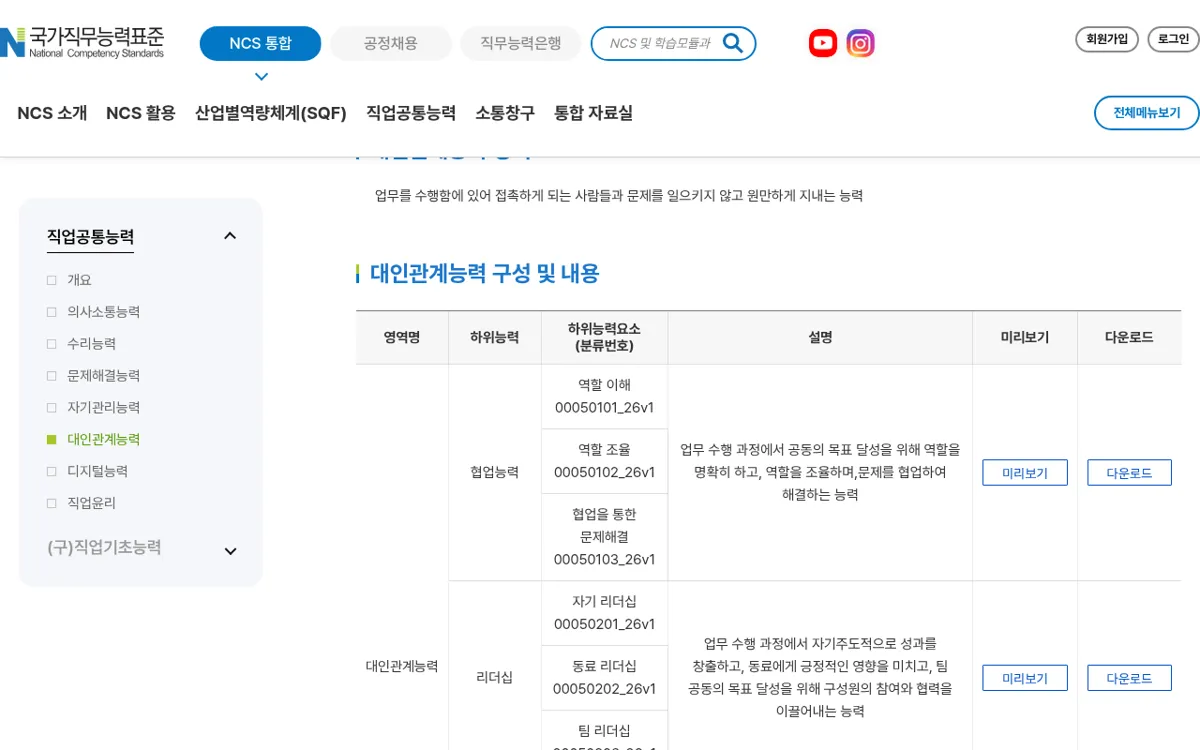Expand the (구)직업기초능력 sidebar section

click(x=230, y=551)
